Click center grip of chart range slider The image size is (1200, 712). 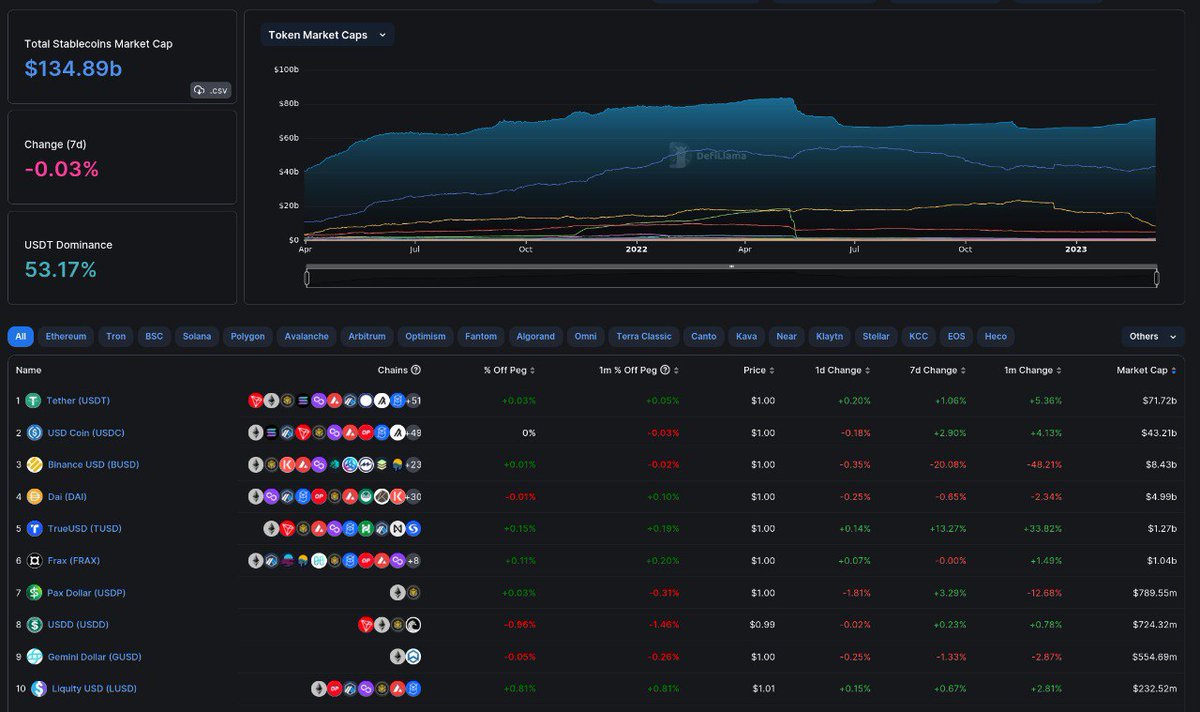[732, 267]
